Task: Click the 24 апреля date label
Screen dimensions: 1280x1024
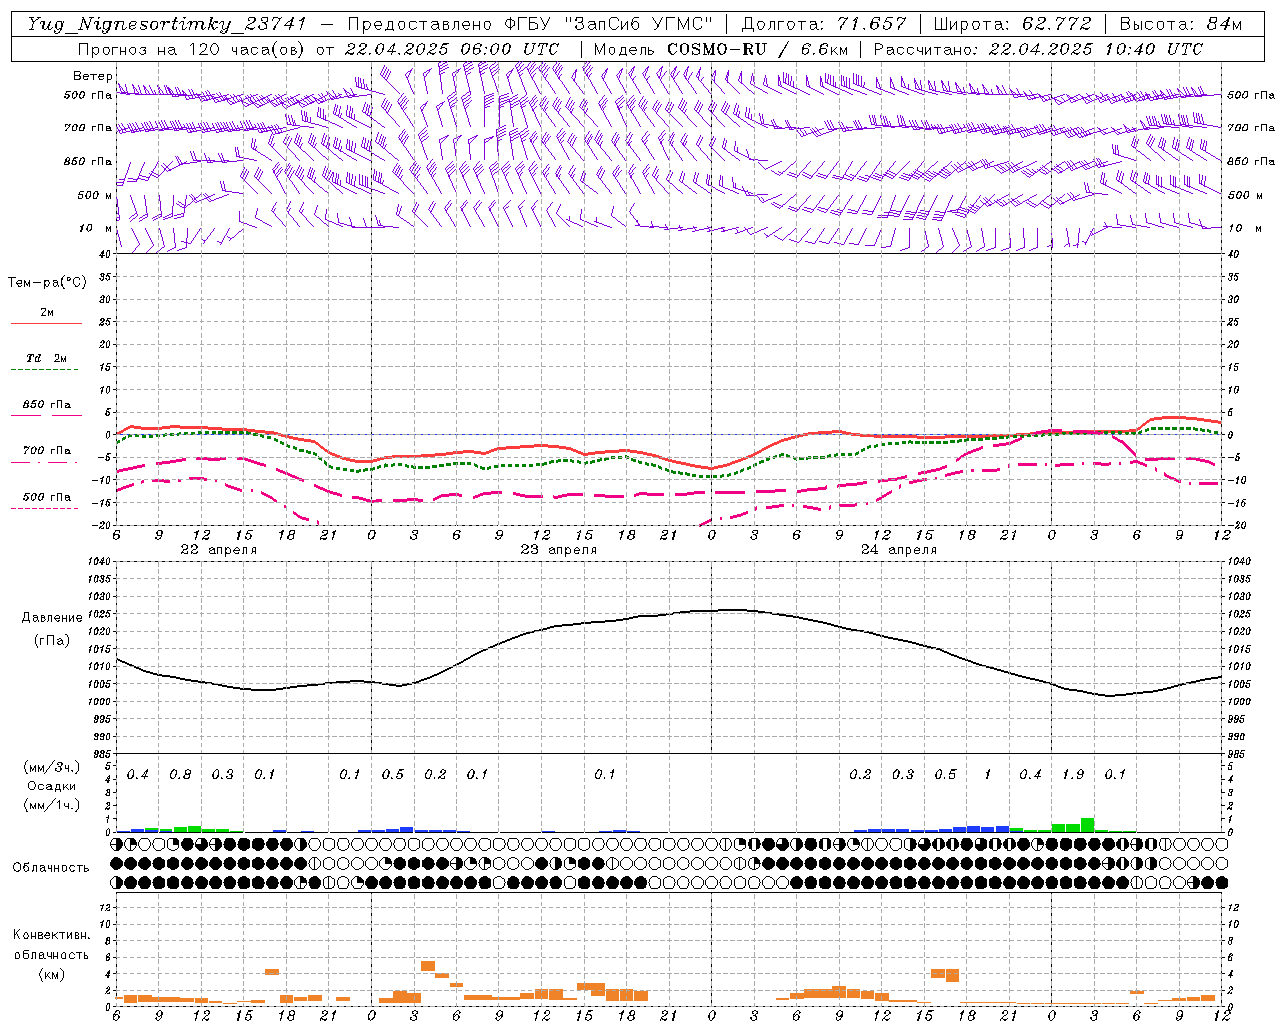Action: pos(899,550)
